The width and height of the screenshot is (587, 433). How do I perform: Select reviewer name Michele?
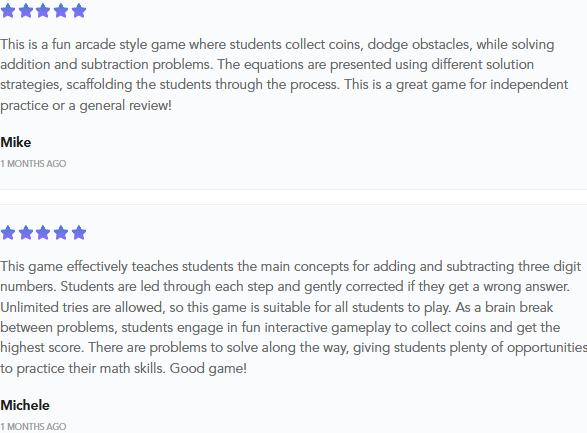click(x=25, y=405)
